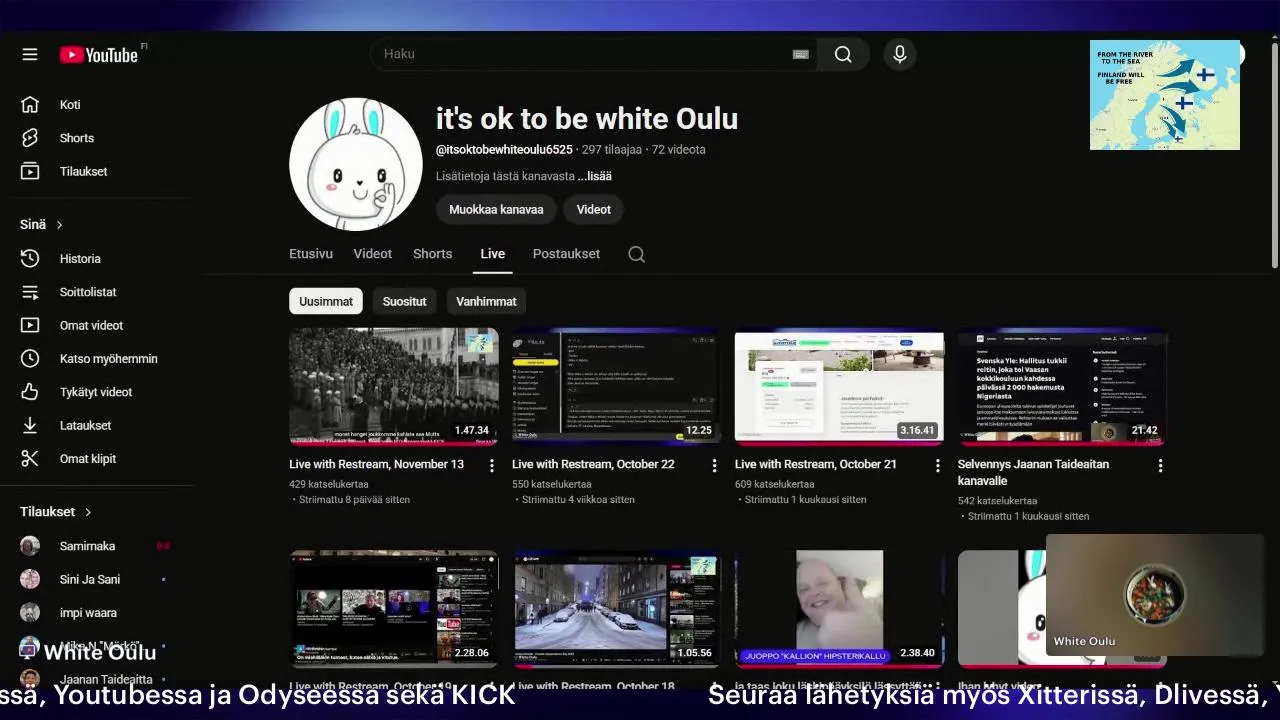Search within channel using magnifier icon
The image size is (1280, 720).
click(636, 254)
